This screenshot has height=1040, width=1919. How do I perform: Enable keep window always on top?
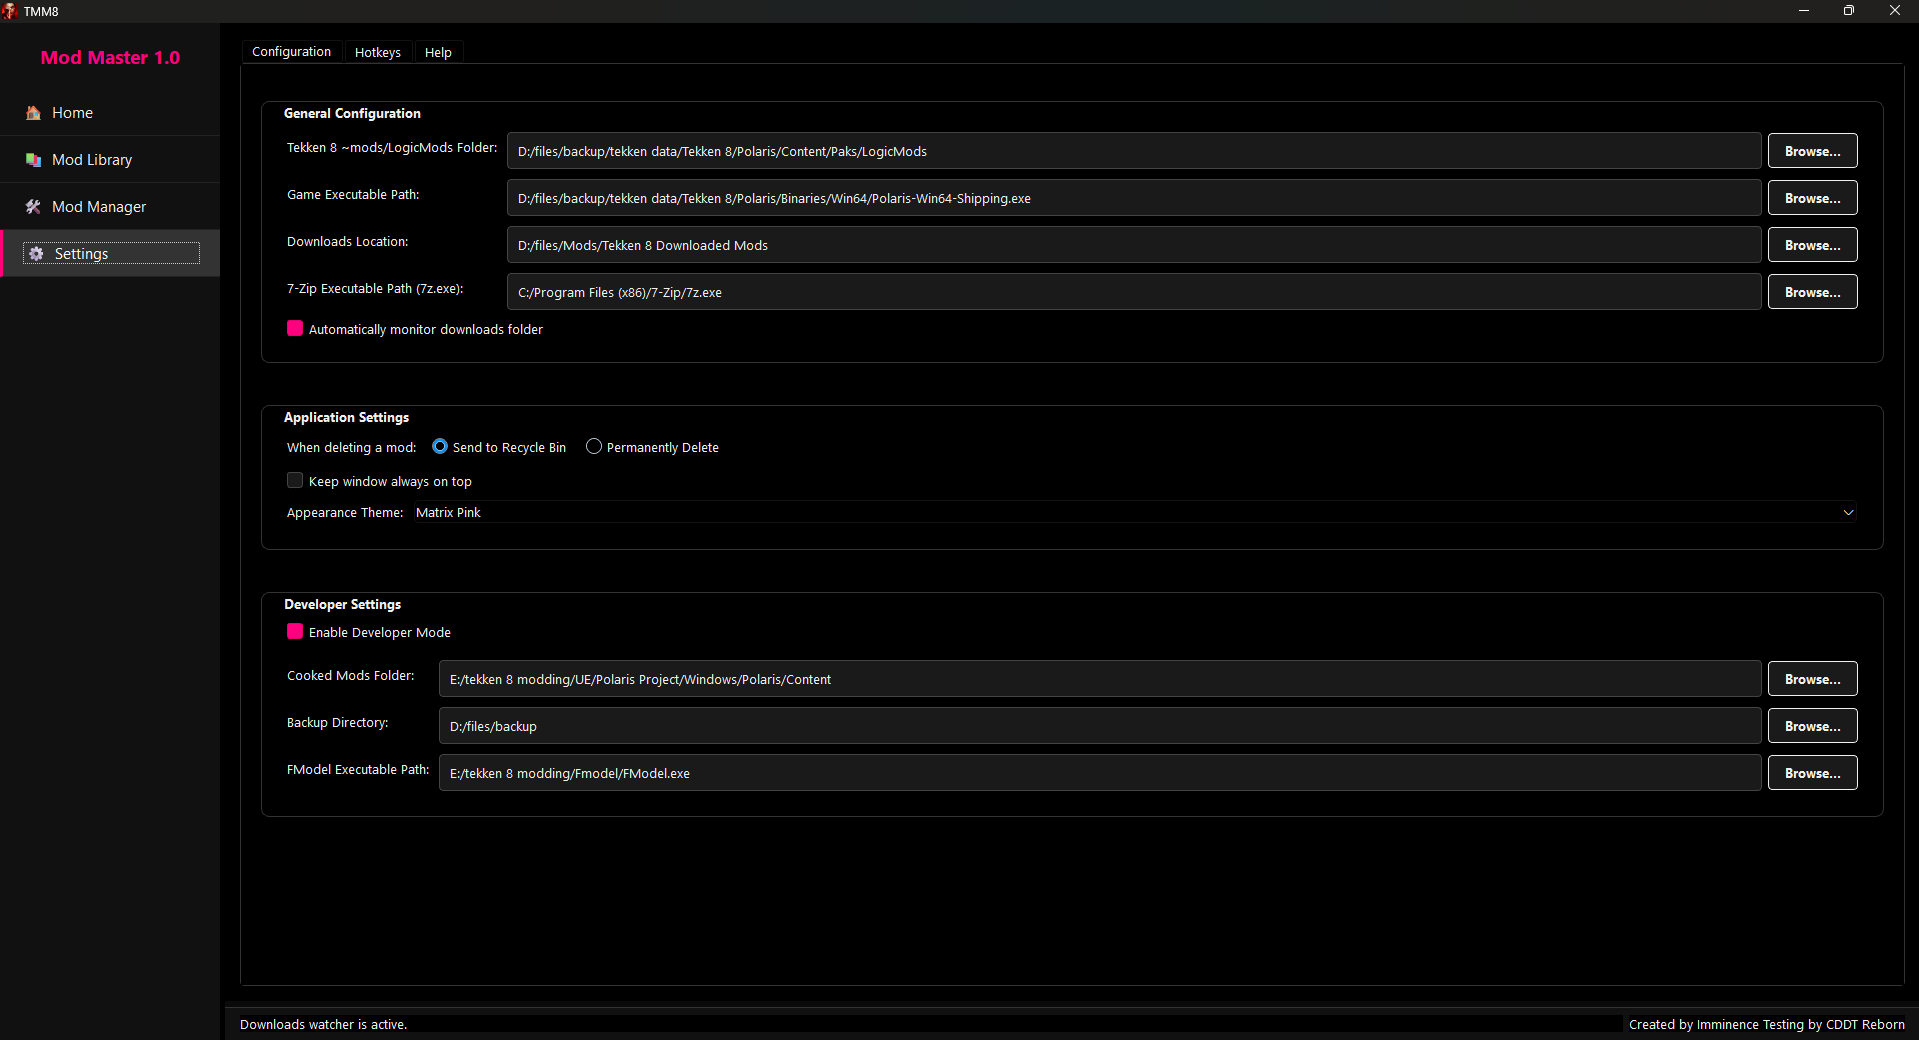pos(294,480)
